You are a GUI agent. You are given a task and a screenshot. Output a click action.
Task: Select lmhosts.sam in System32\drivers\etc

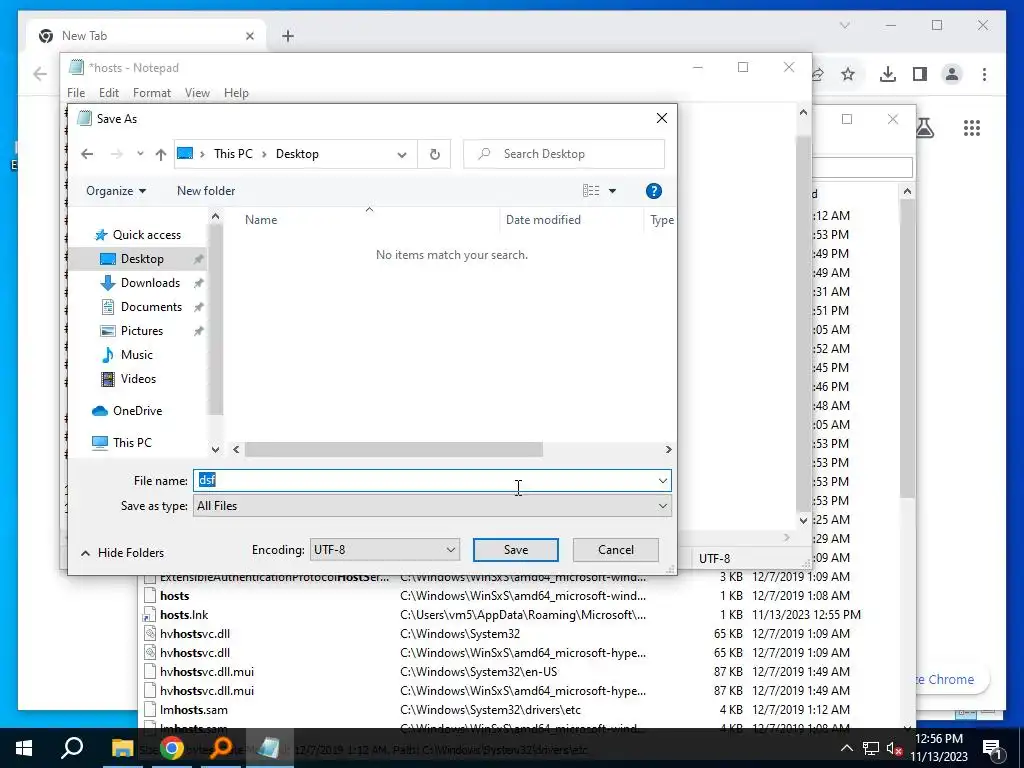tap(194, 710)
